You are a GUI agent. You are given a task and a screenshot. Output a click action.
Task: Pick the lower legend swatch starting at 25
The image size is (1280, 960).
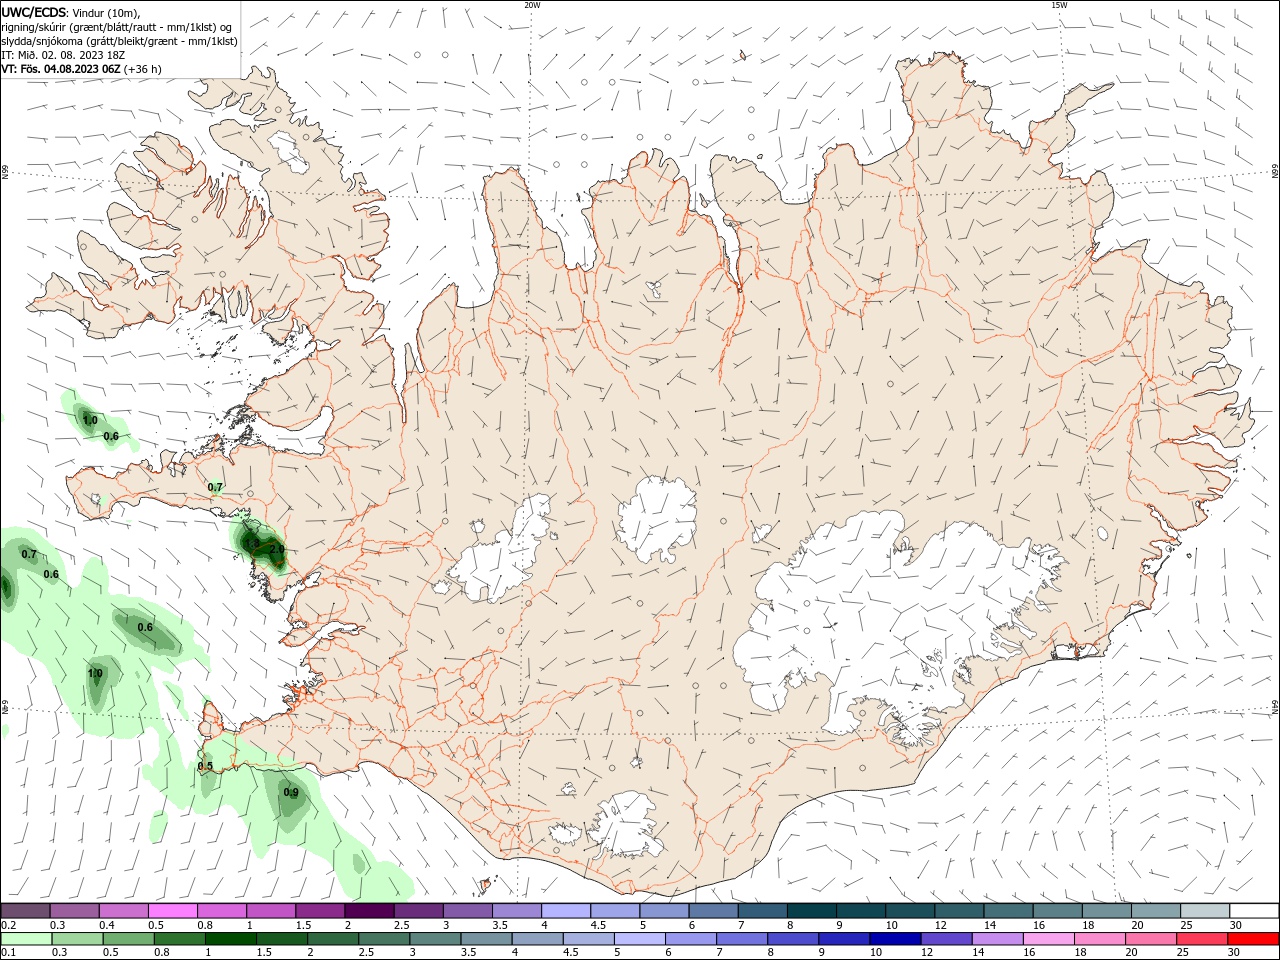pos(1203,939)
